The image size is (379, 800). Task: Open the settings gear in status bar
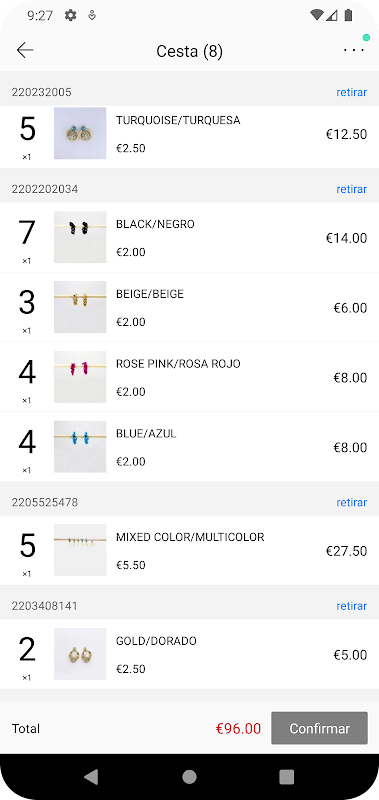click(x=70, y=15)
